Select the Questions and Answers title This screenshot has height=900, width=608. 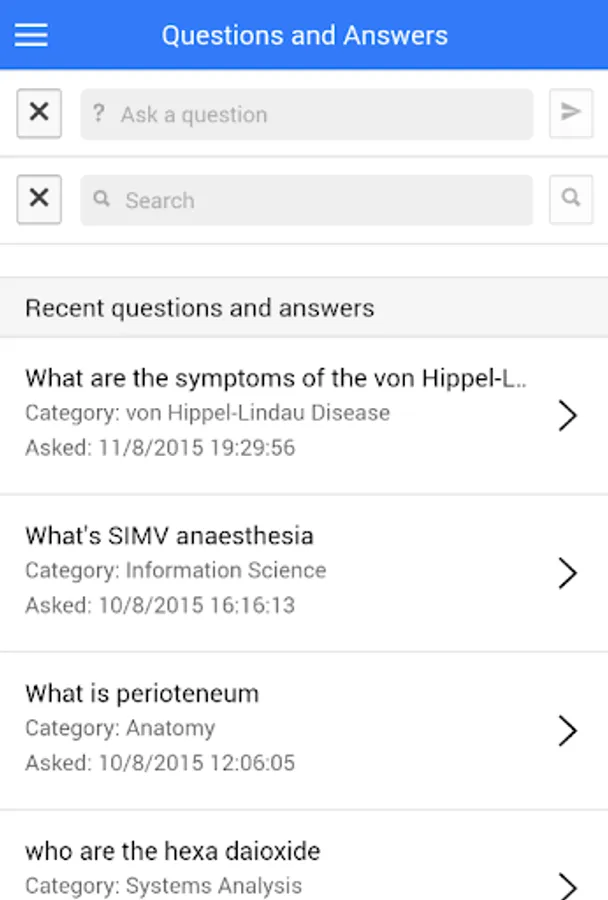(304, 36)
